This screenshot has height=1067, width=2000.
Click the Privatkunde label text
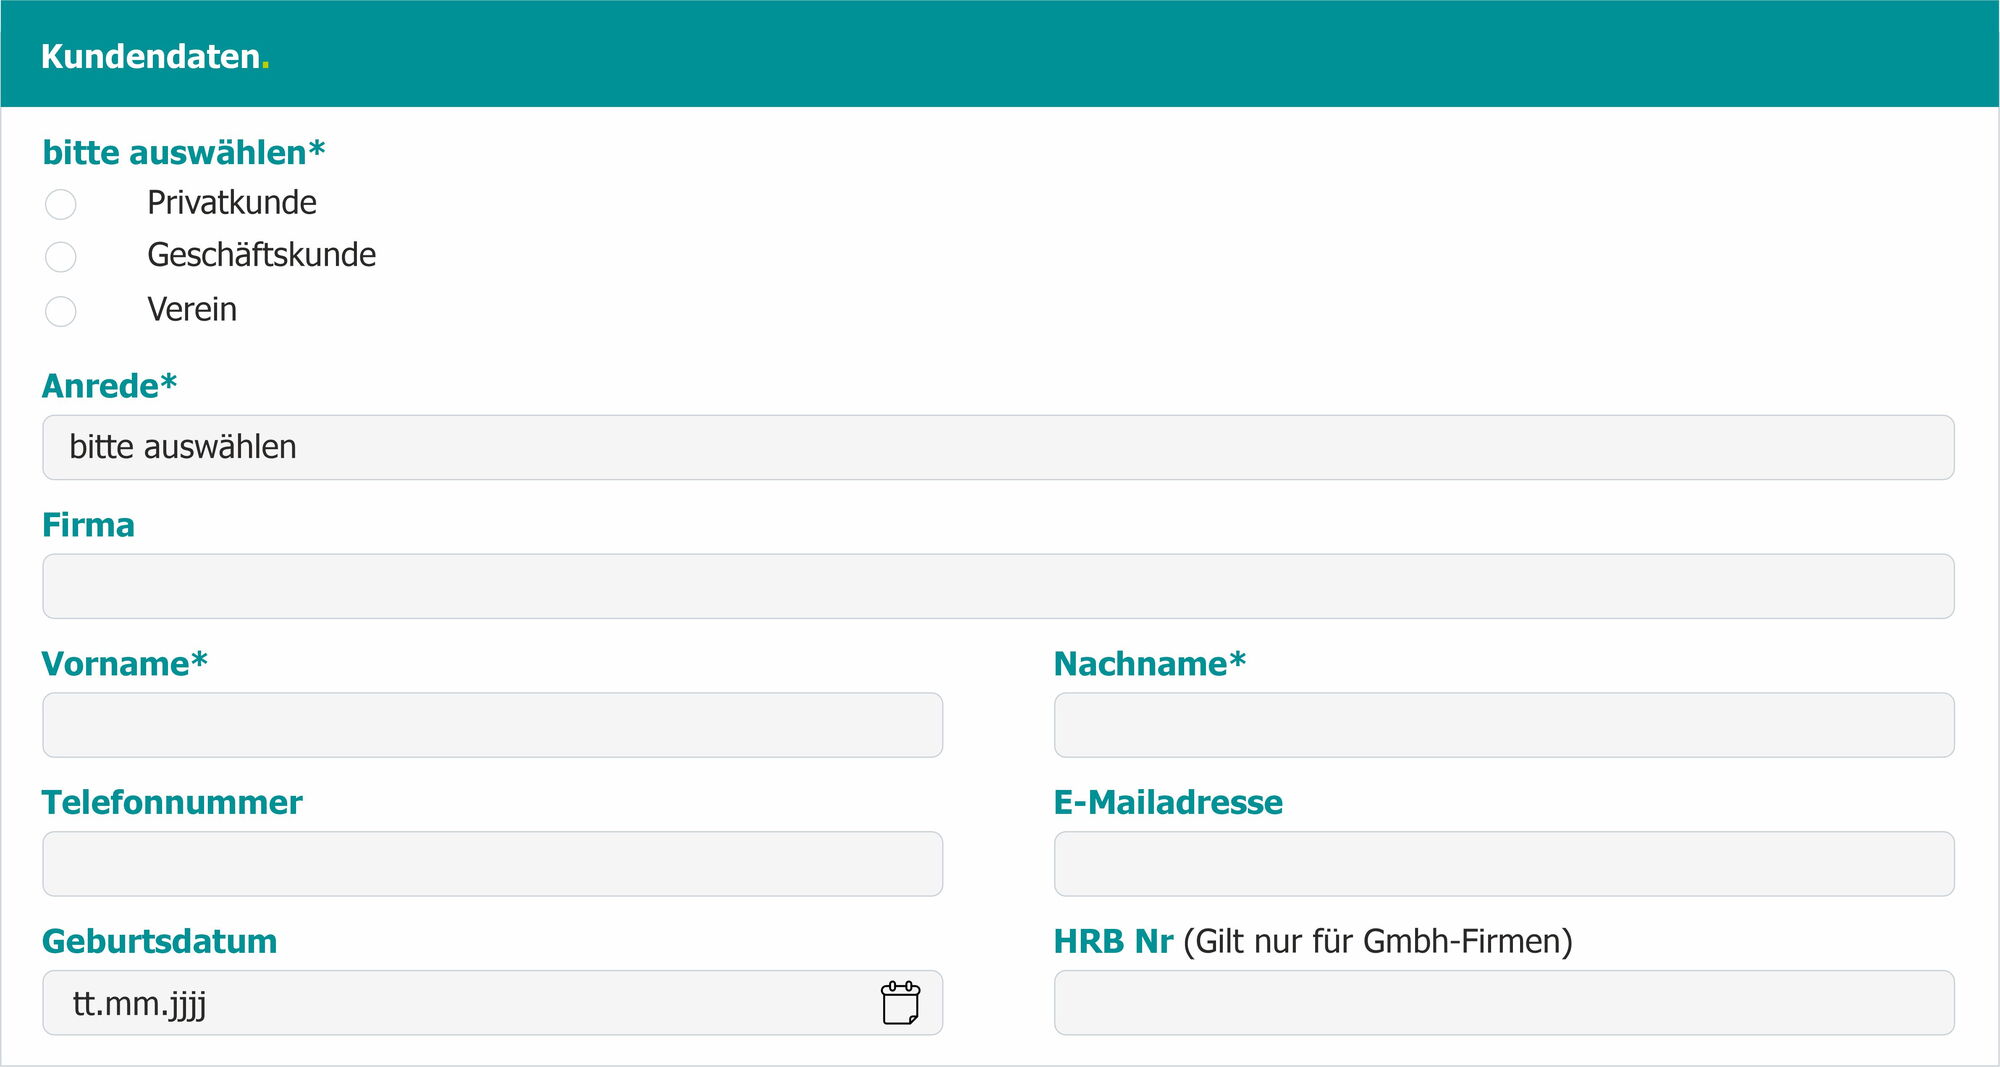tap(232, 203)
